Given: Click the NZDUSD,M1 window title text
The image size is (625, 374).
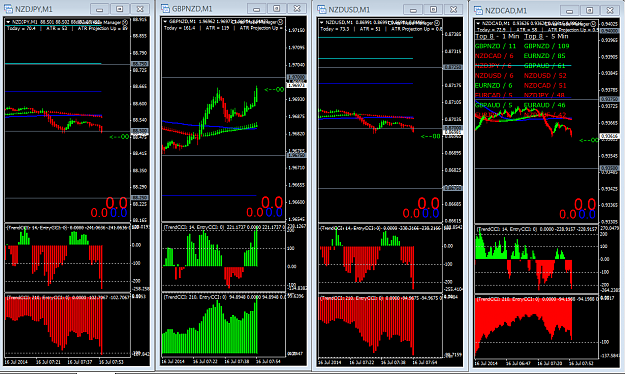Looking at the screenshot, I should pos(349,10).
